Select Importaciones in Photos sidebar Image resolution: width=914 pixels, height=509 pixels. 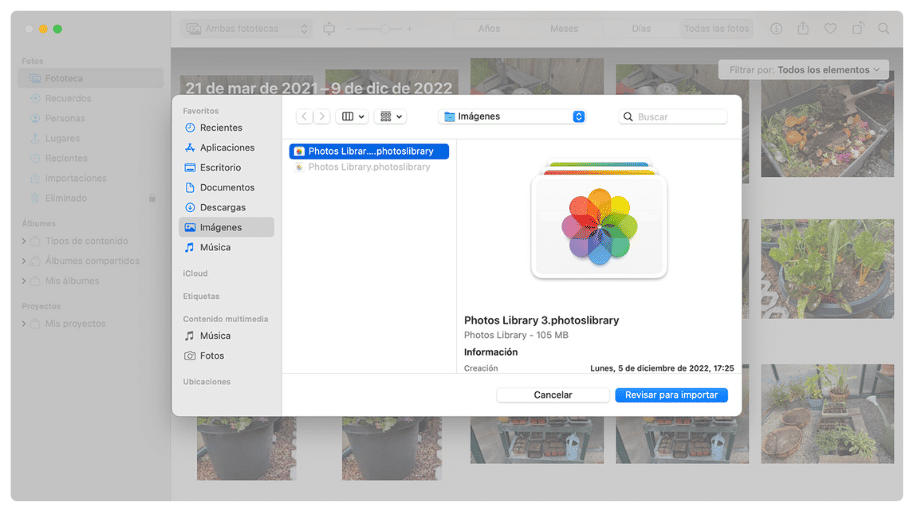90,178
